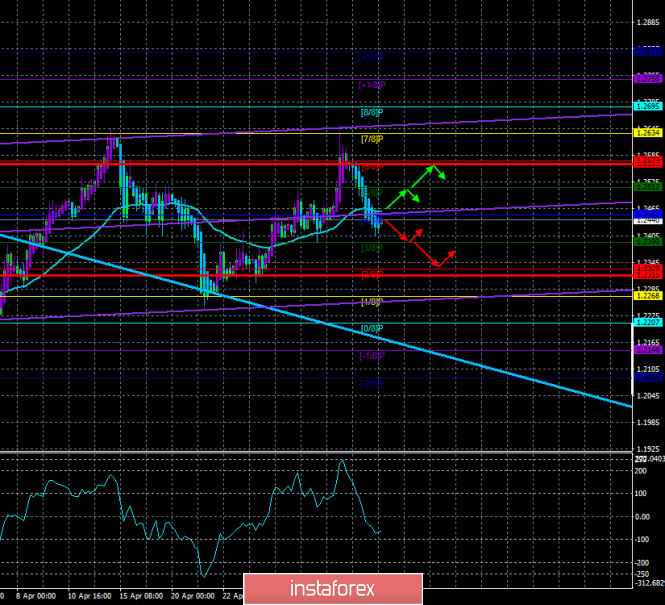This screenshot has width=665, height=605.
Task: Select the purple 1.2146 price label
Action: tap(647, 350)
